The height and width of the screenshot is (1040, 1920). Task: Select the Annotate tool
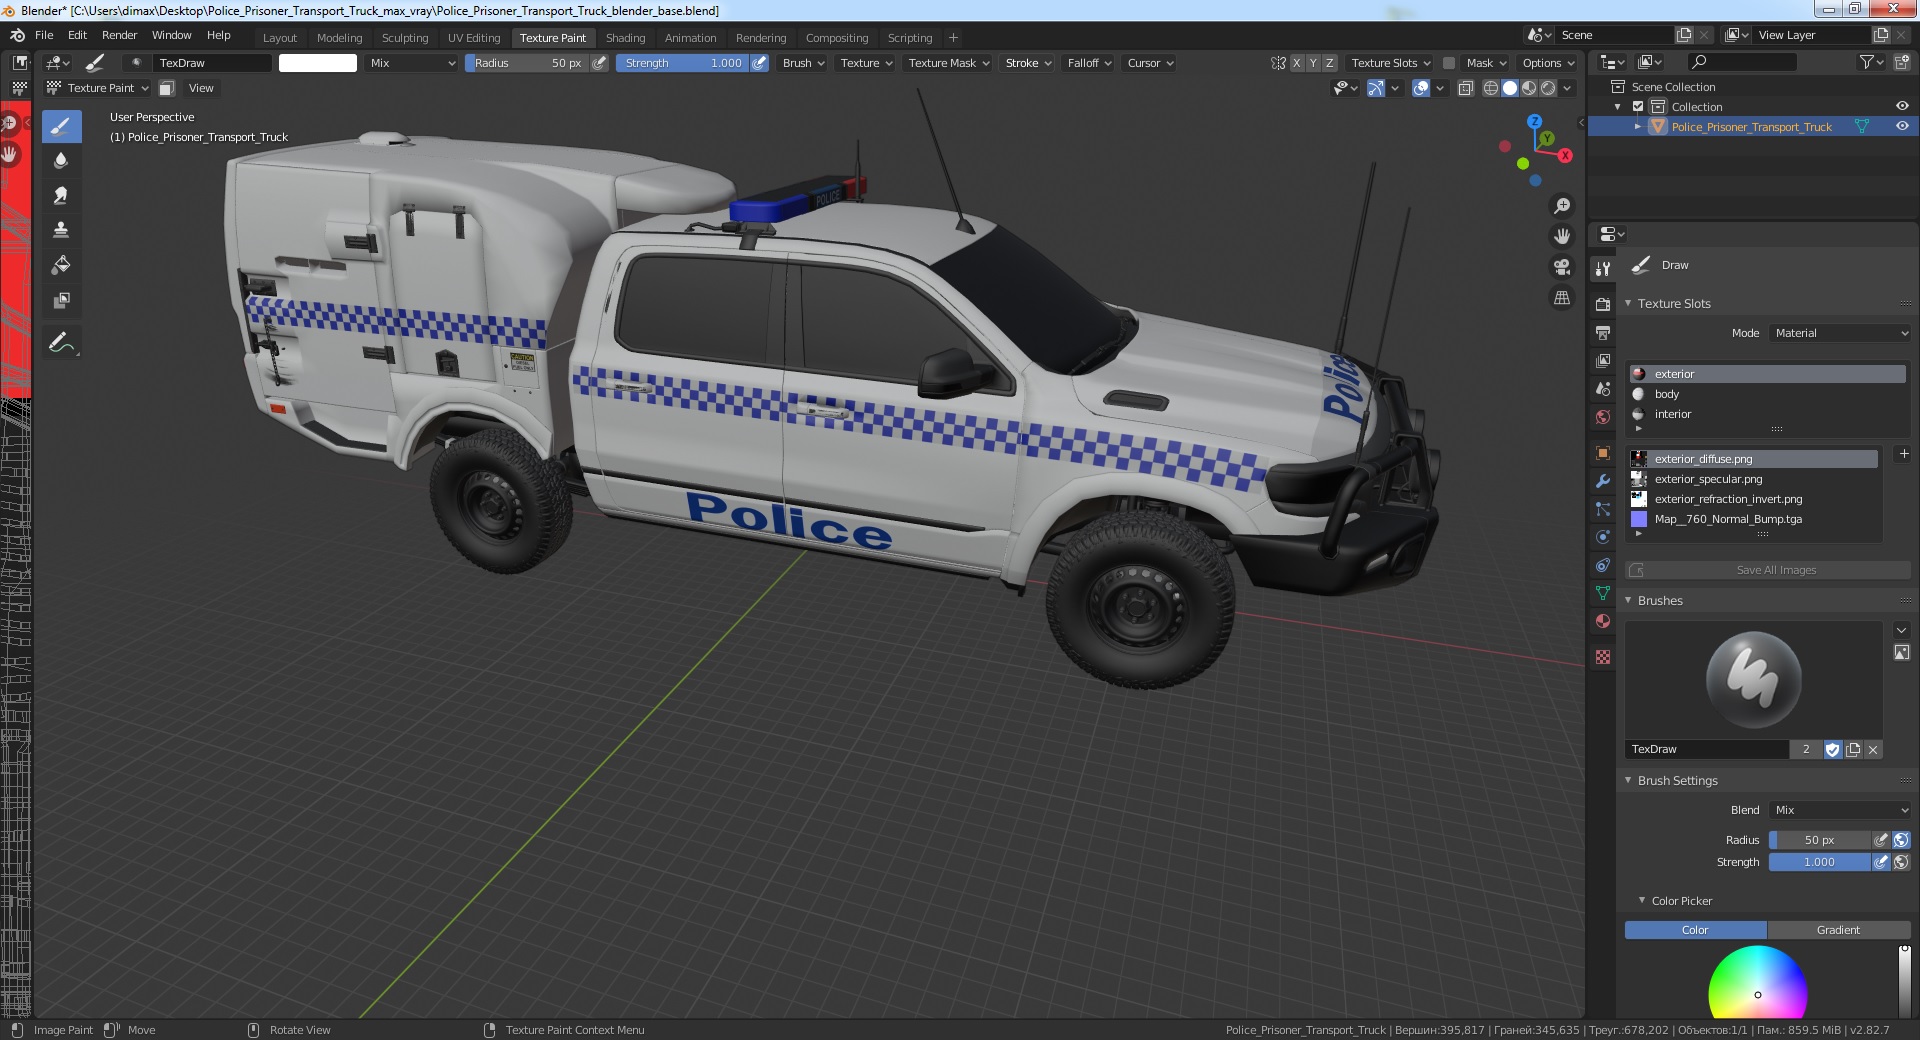click(61, 343)
